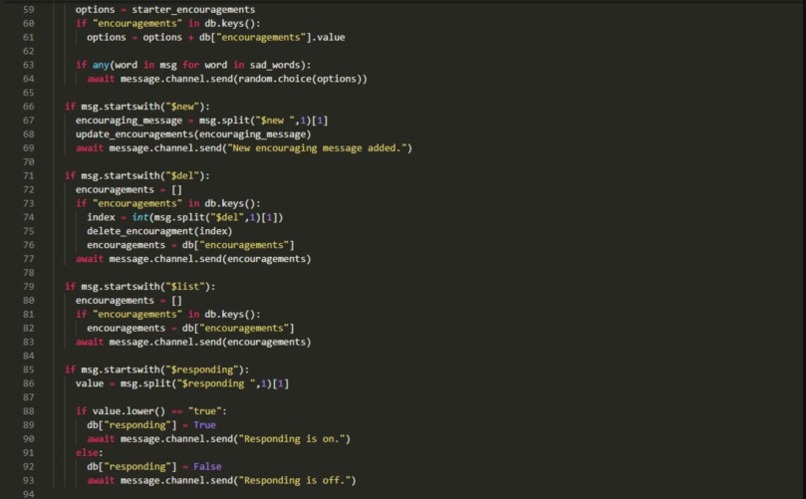
Task: Click the msg.startswith("$new") line
Action: coord(137,107)
